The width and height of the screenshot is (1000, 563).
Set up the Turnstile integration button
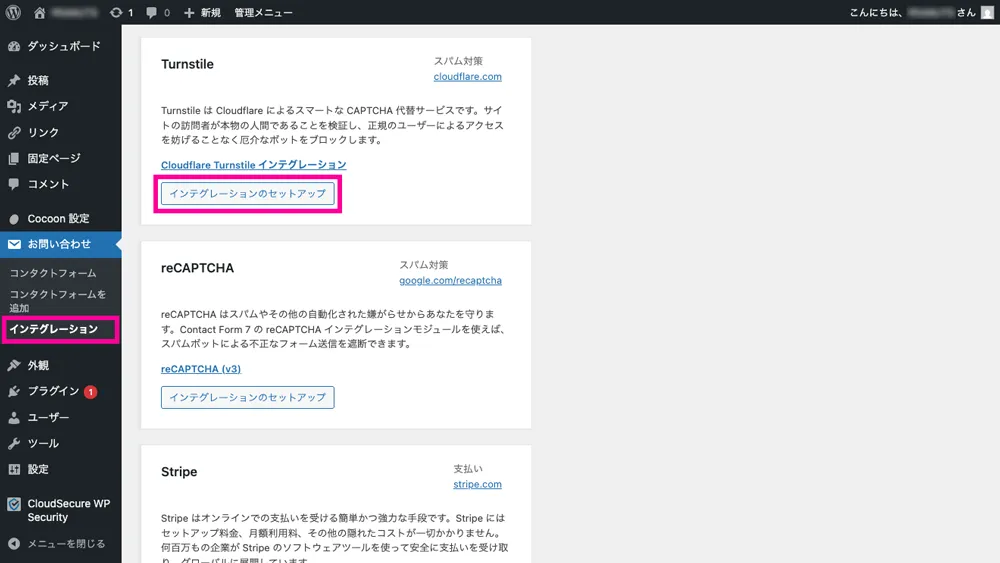pos(247,193)
